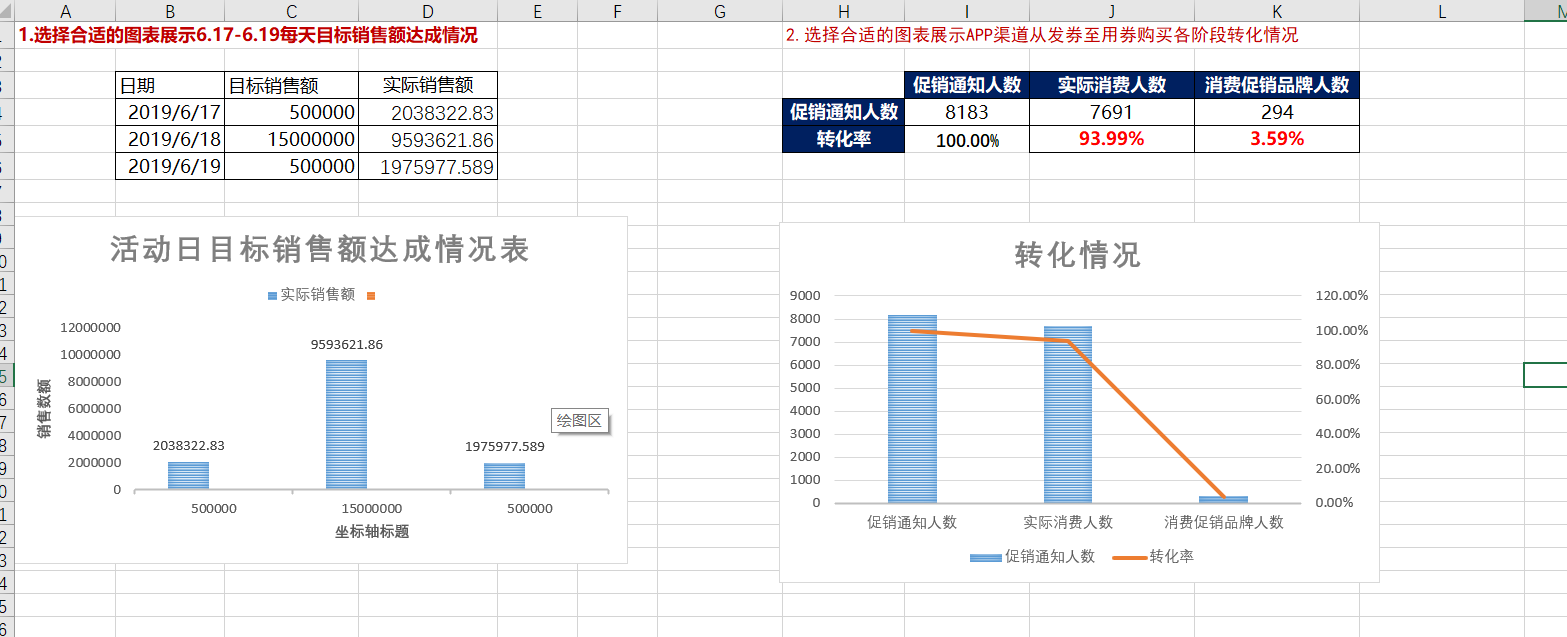Click the '绘图区' tooltip on sales chart
The image size is (1567, 637).
click(x=580, y=421)
